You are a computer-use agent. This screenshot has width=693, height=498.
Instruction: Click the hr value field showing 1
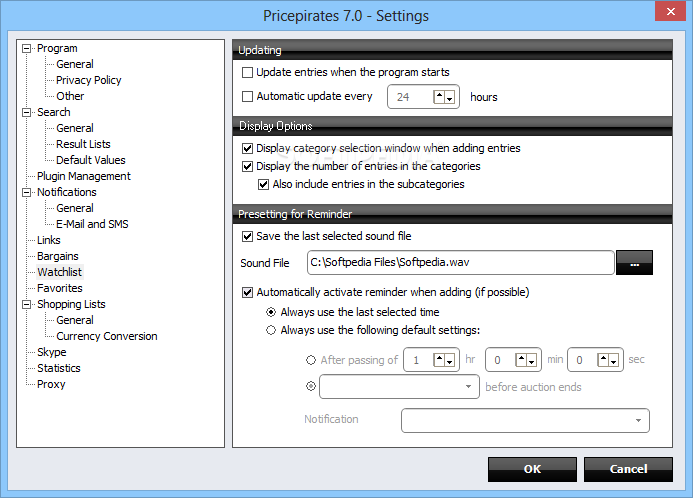coord(418,360)
